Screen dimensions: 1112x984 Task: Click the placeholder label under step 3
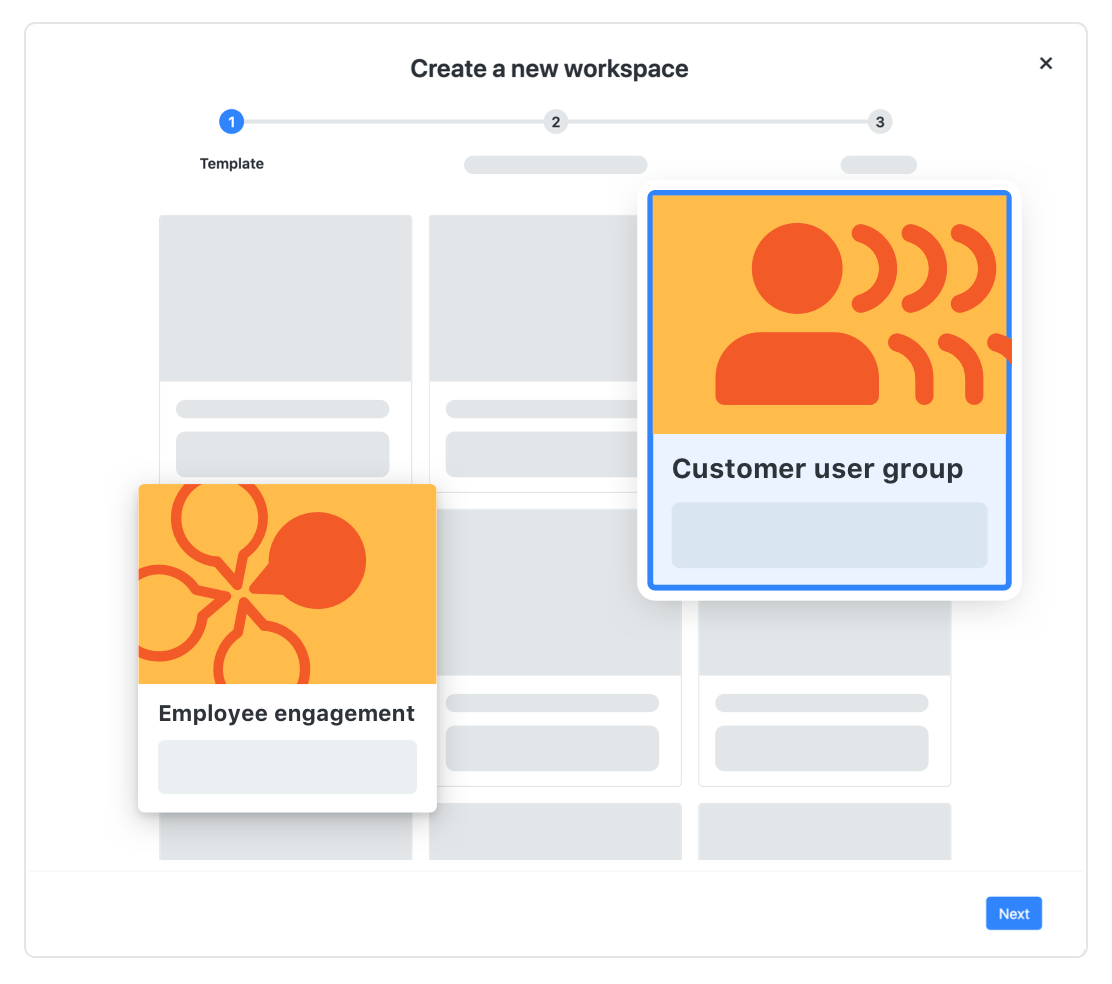[878, 165]
